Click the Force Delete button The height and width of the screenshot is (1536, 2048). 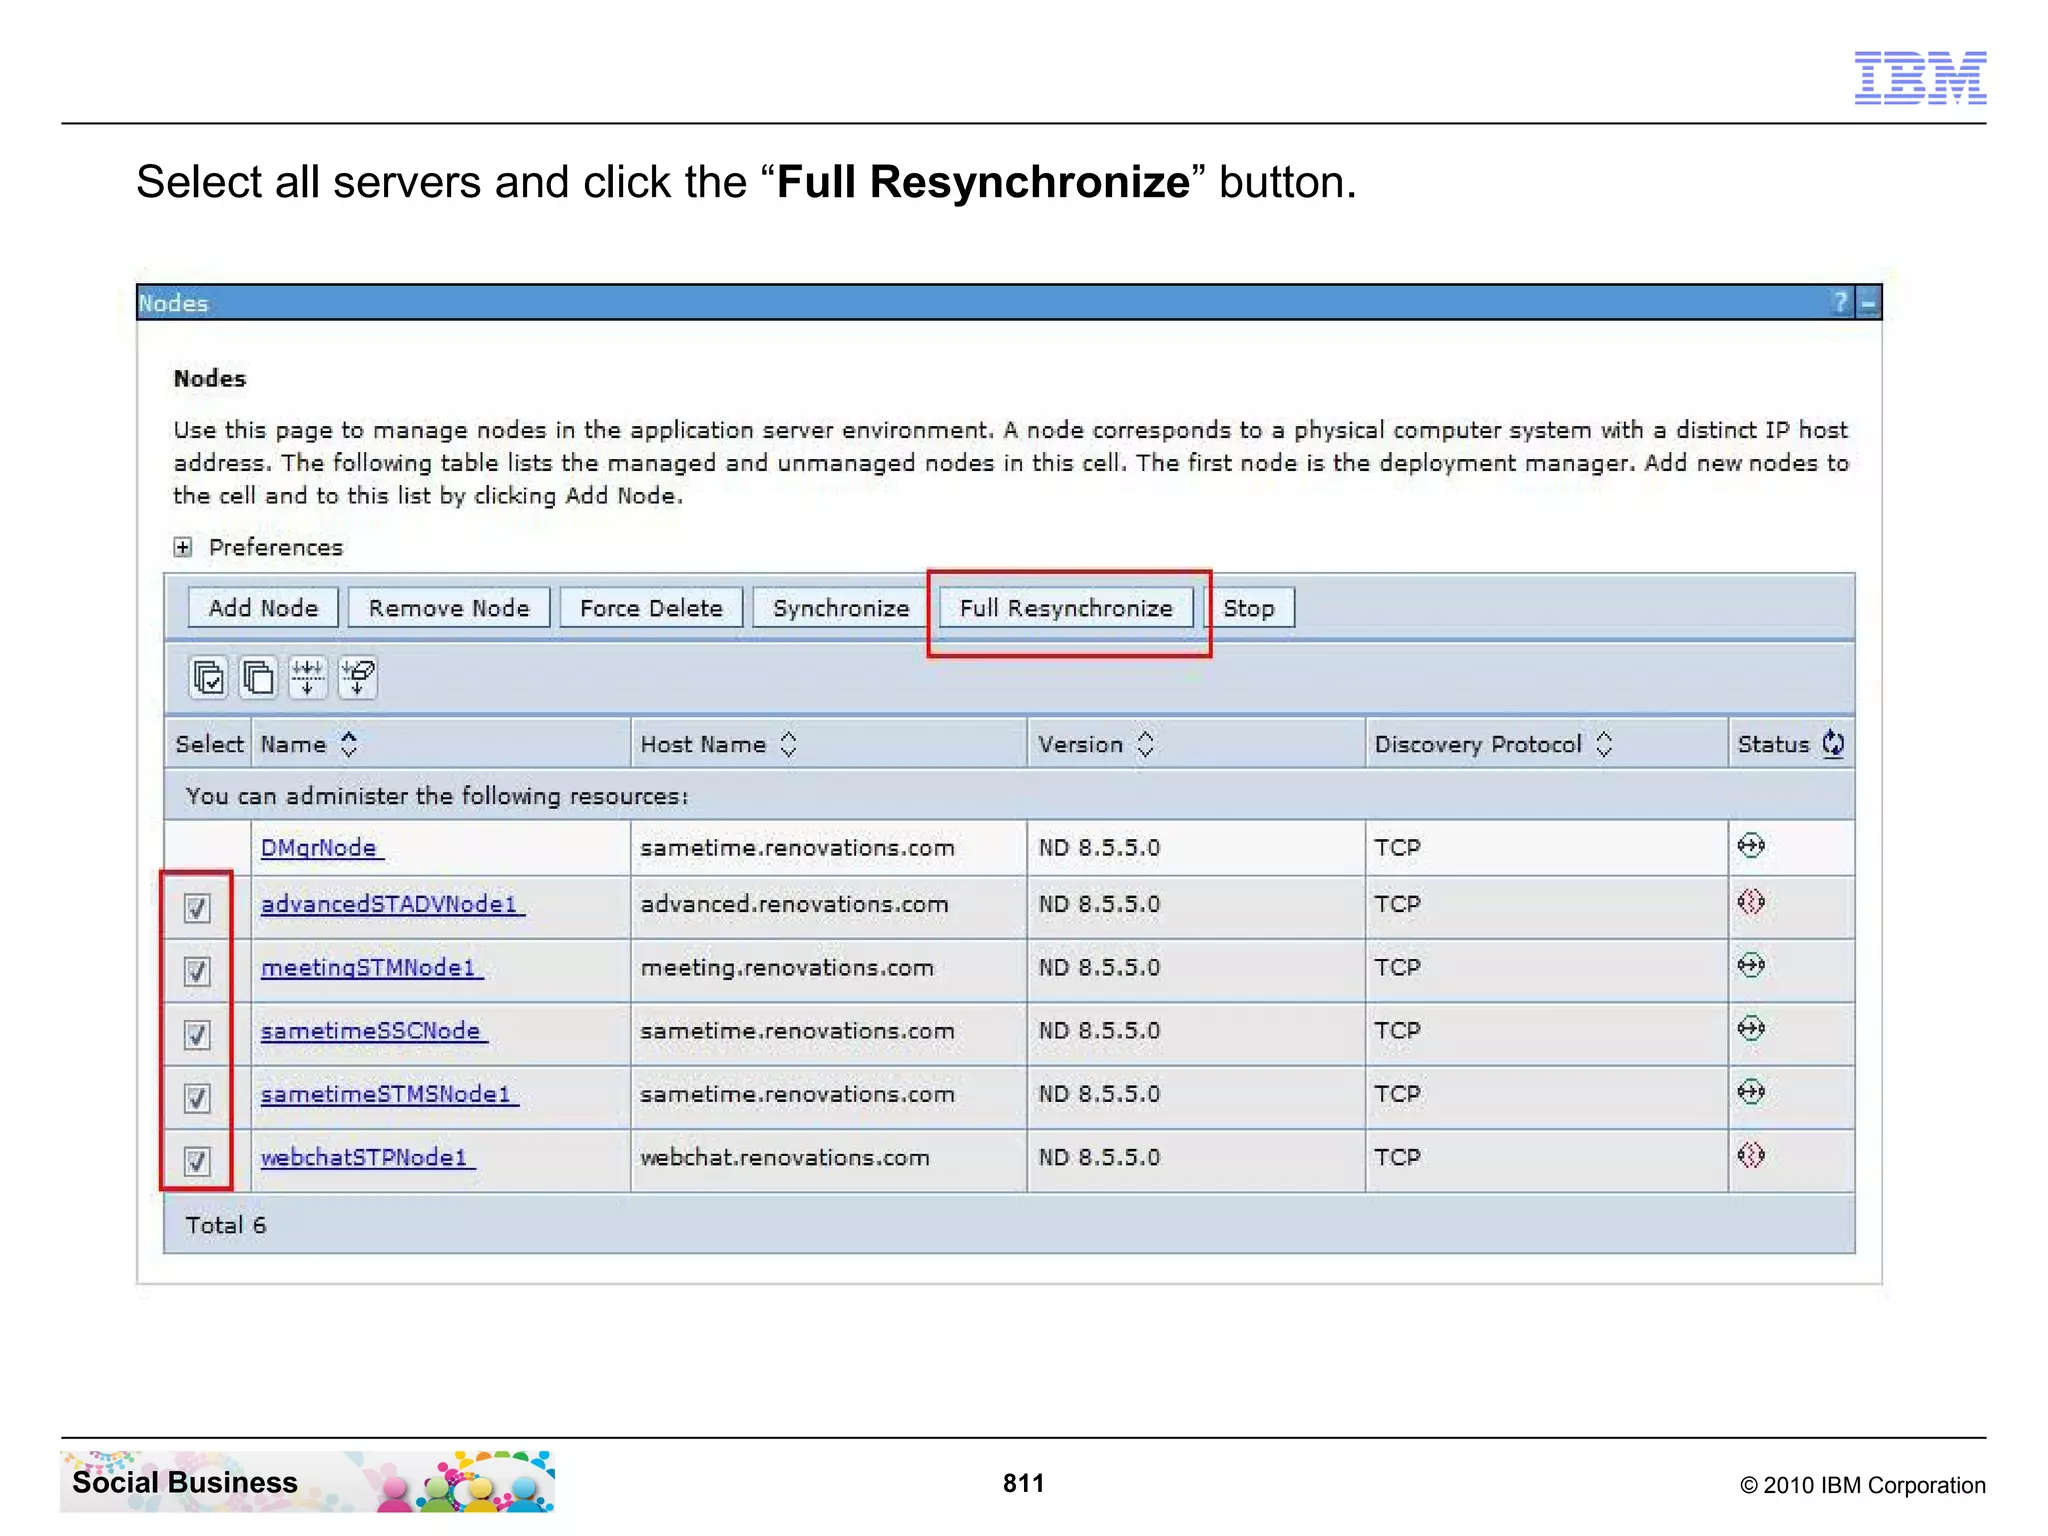[x=651, y=608]
